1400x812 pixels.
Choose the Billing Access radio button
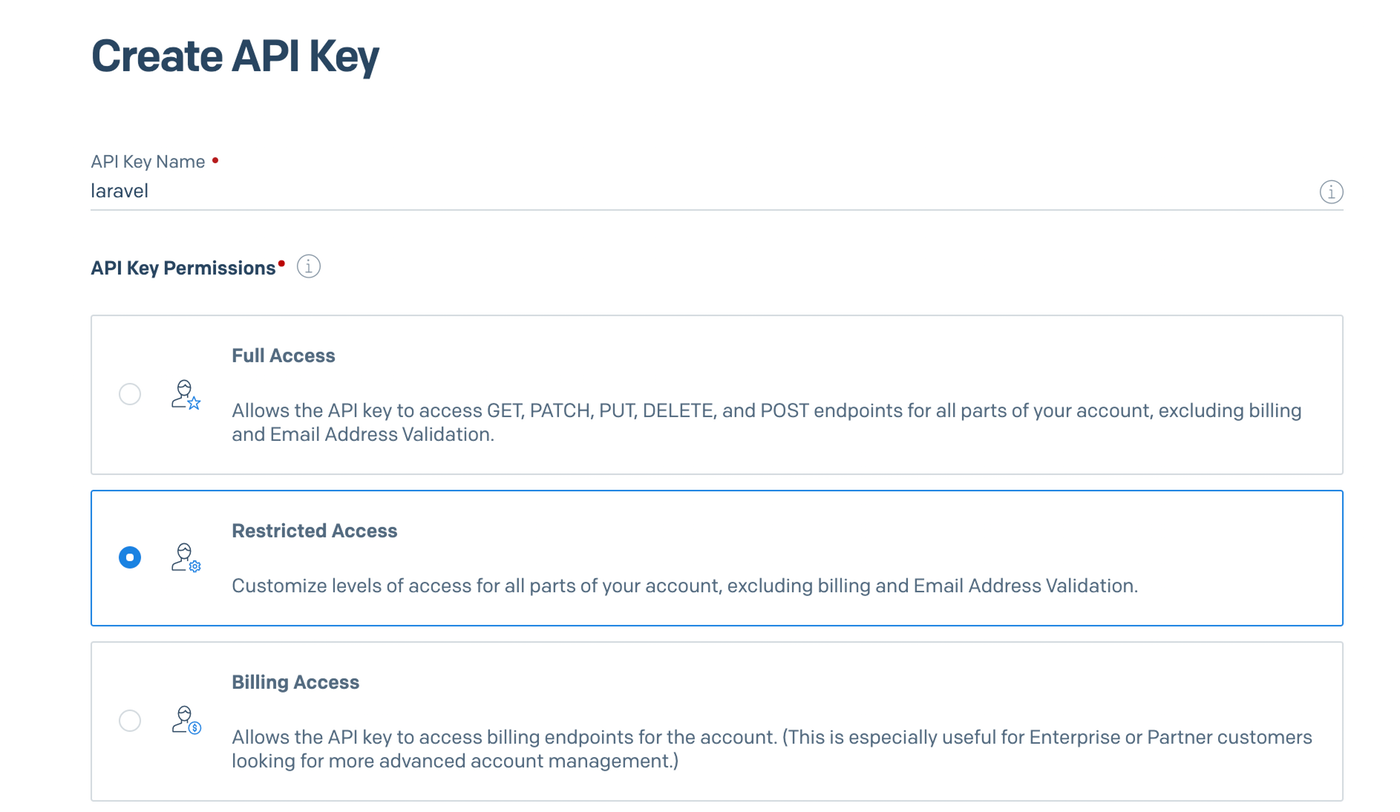pyautogui.click(x=130, y=720)
